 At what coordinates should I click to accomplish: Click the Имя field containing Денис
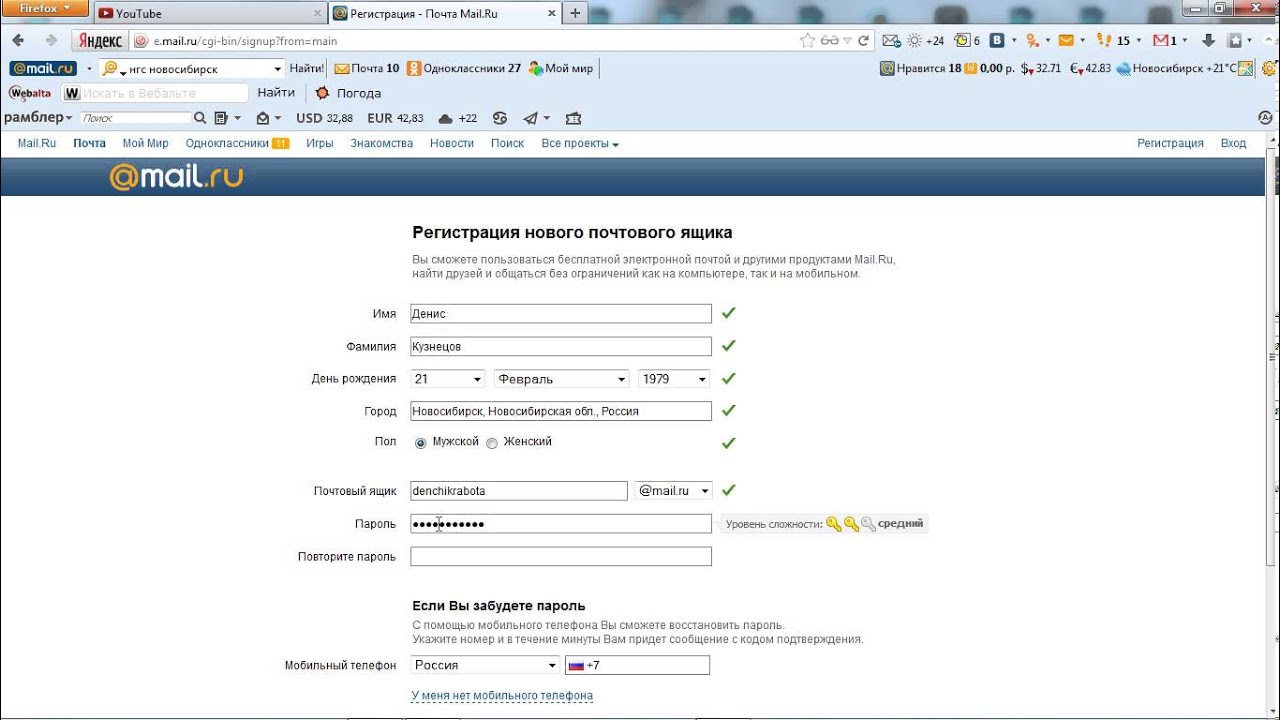click(x=561, y=314)
